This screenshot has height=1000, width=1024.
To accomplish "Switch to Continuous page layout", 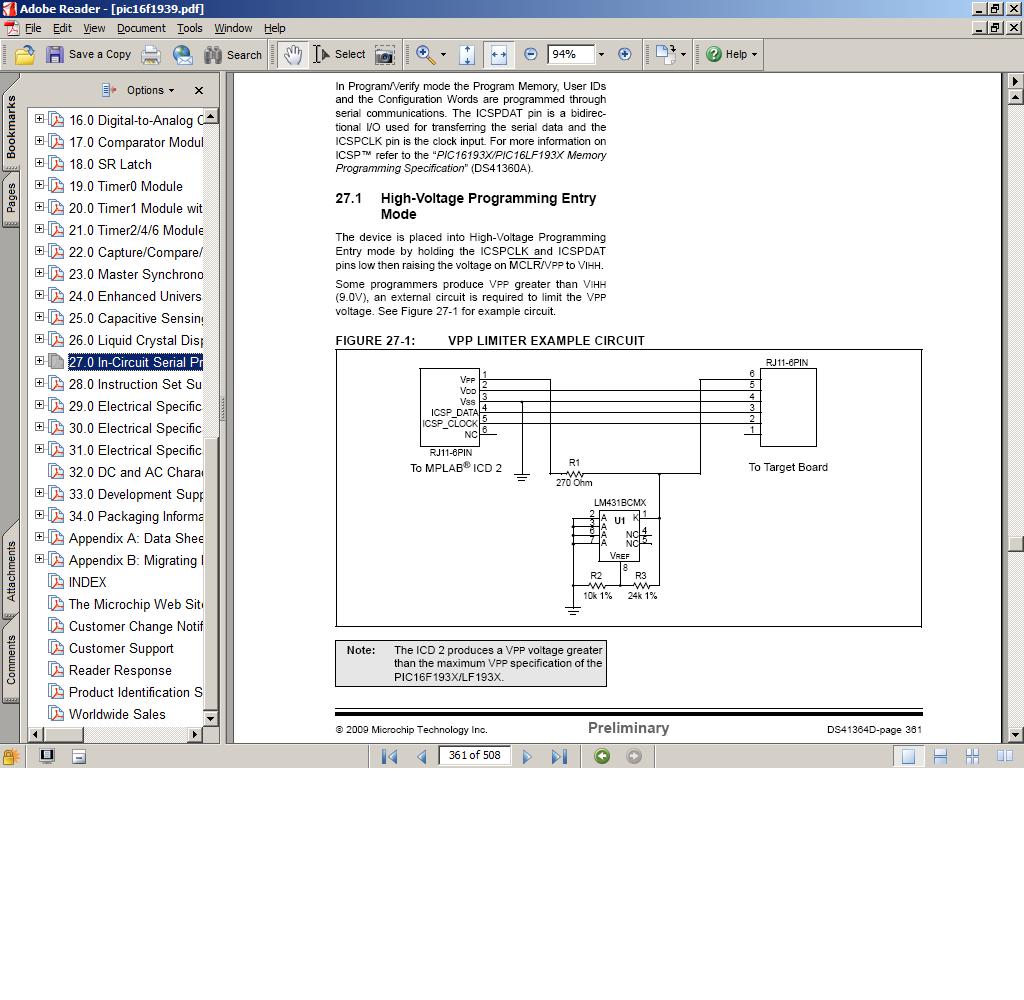I will (x=940, y=756).
